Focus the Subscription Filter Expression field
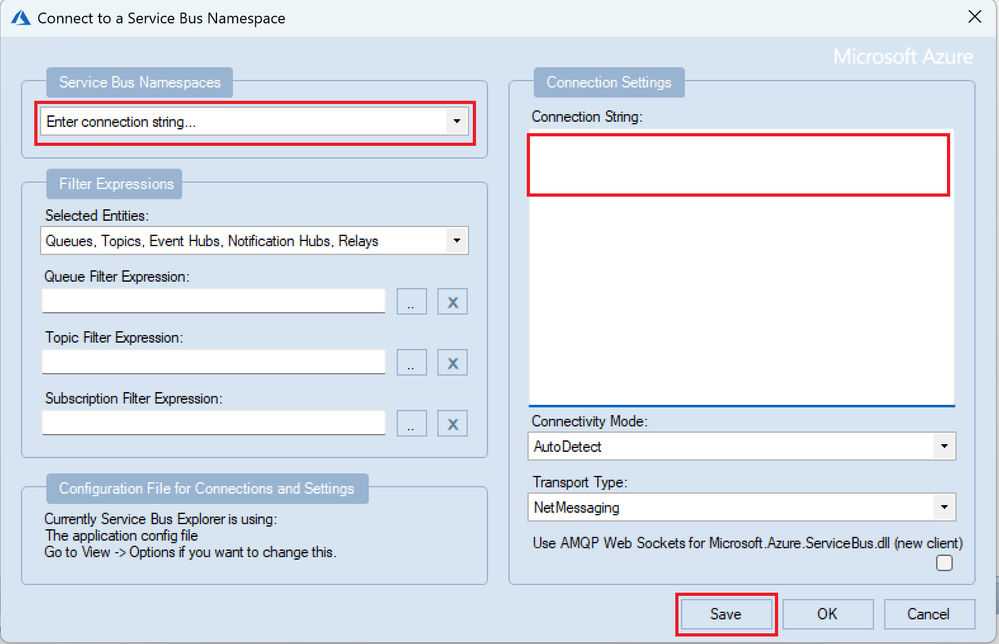 [x=213, y=423]
